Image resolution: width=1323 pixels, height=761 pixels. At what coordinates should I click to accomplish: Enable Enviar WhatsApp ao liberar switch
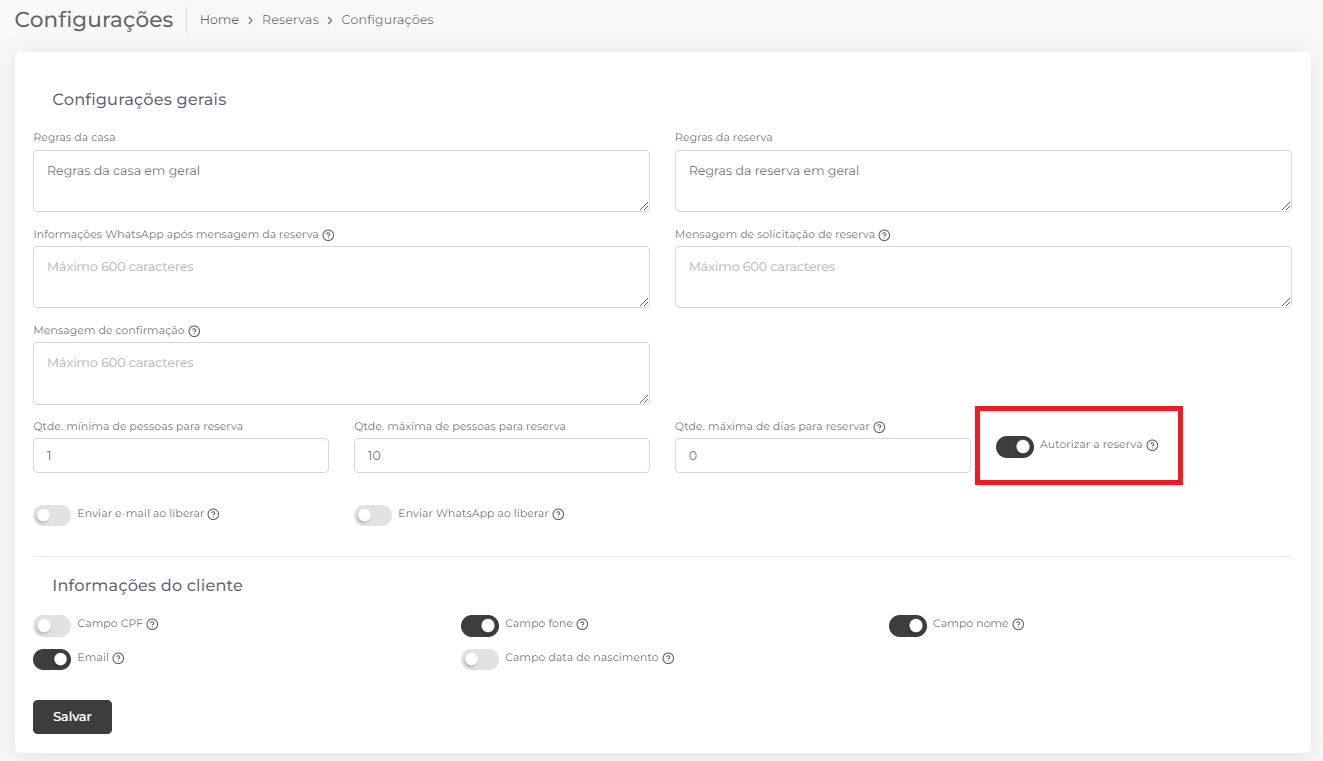tap(373, 515)
